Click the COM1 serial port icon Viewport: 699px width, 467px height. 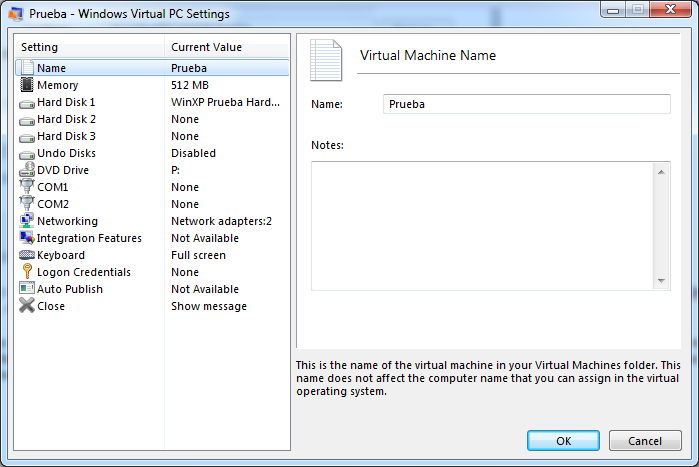pos(27,186)
